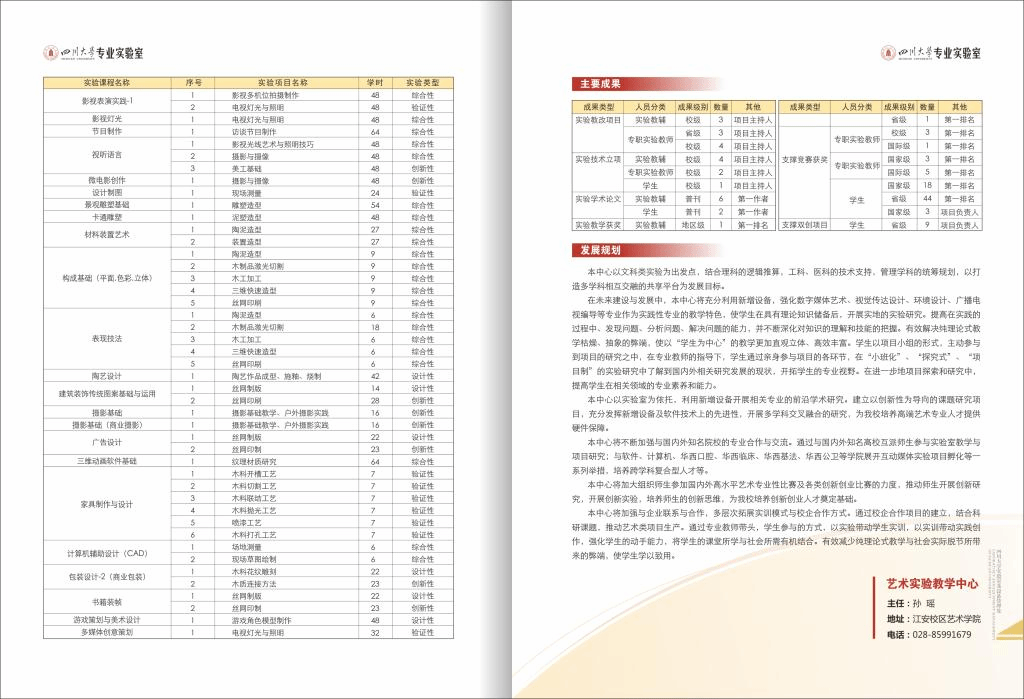Viewport: 1024px width, 699px height.
Task: Click the project 现场草图绘制
Action: pyautogui.click(x=254, y=559)
